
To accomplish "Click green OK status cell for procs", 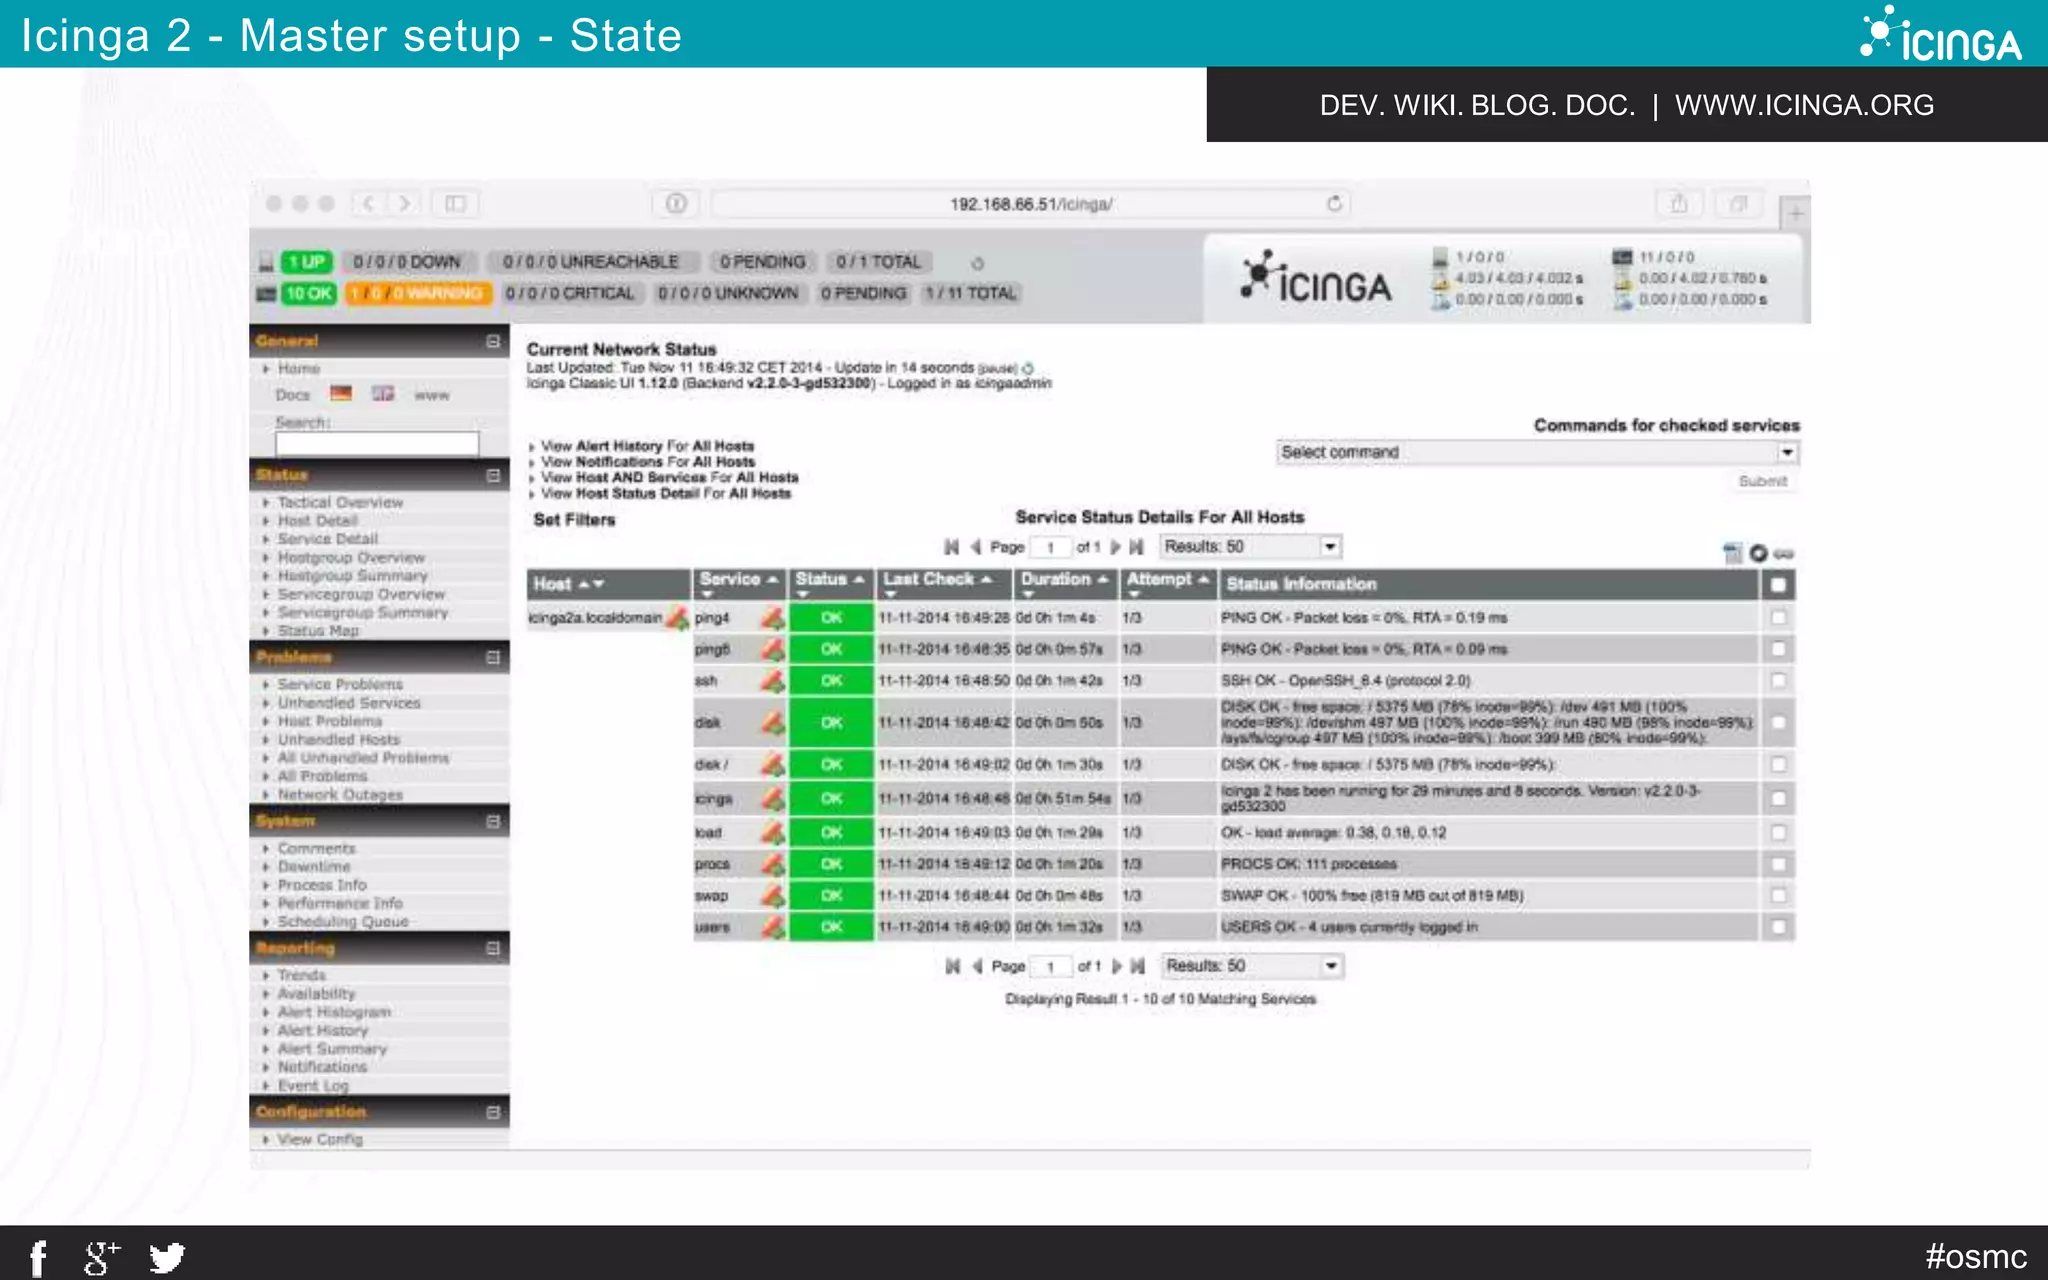I will point(831,864).
